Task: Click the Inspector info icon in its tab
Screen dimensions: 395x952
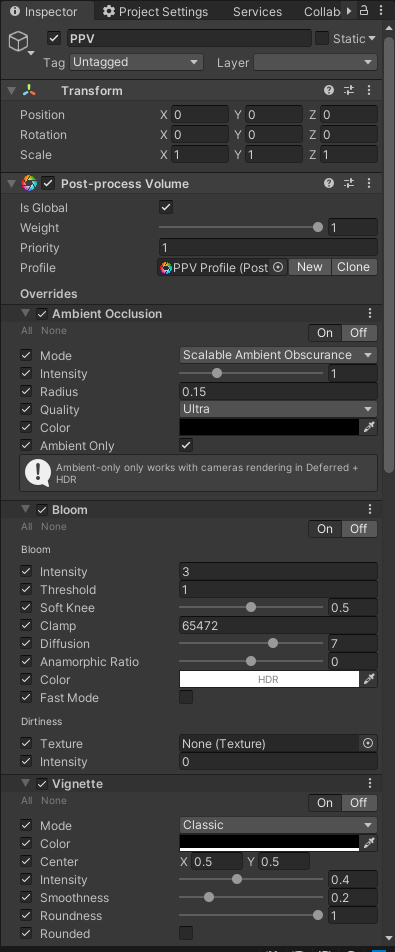Action: pyautogui.click(x=15, y=11)
